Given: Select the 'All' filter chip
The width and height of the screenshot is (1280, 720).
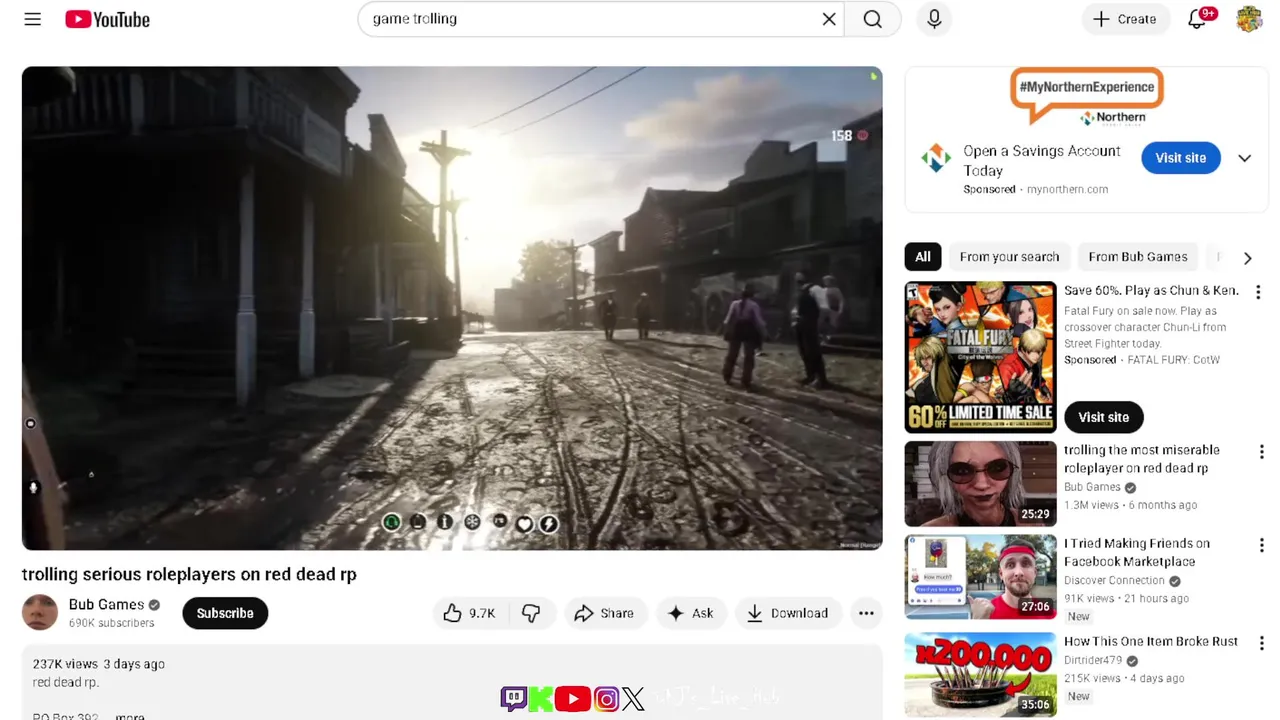Looking at the screenshot, I should 923,257.
